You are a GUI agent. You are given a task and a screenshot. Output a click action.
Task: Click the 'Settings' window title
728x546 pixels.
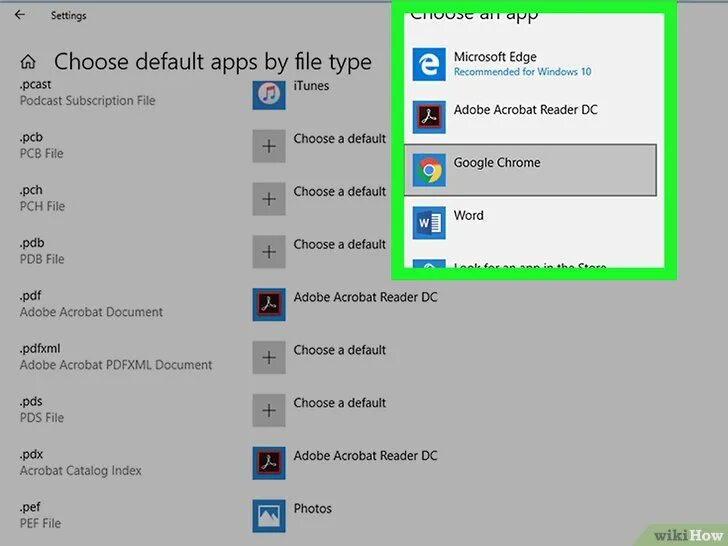[68, 16]
